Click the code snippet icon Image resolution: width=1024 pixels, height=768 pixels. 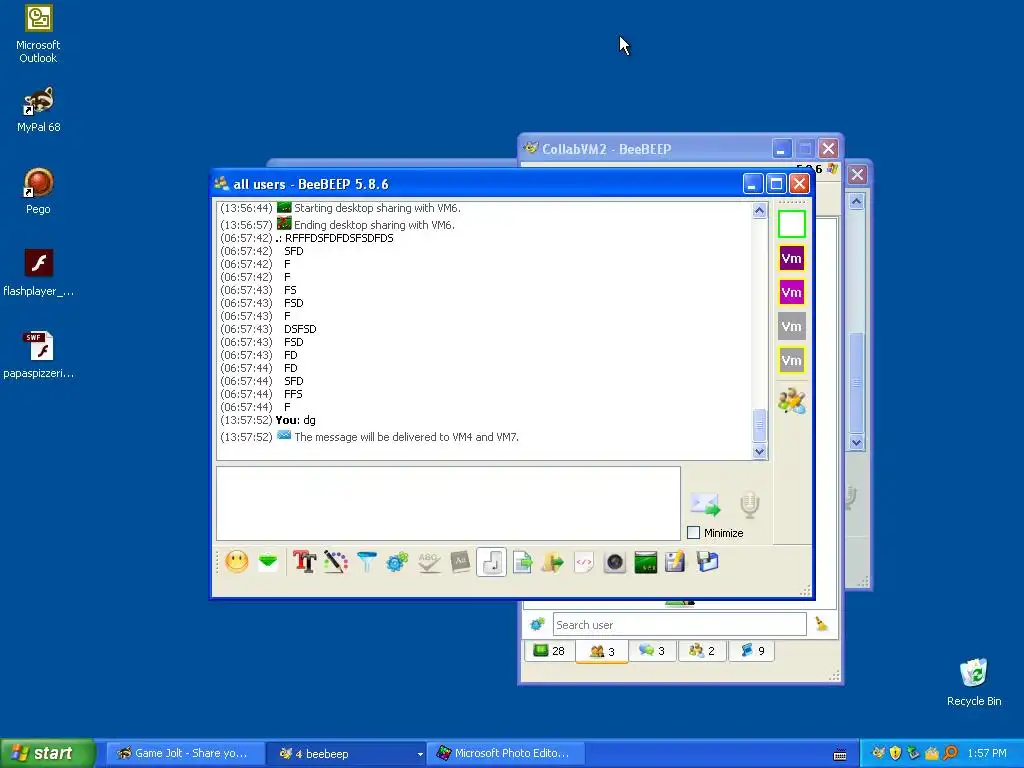tap(584, 562)
